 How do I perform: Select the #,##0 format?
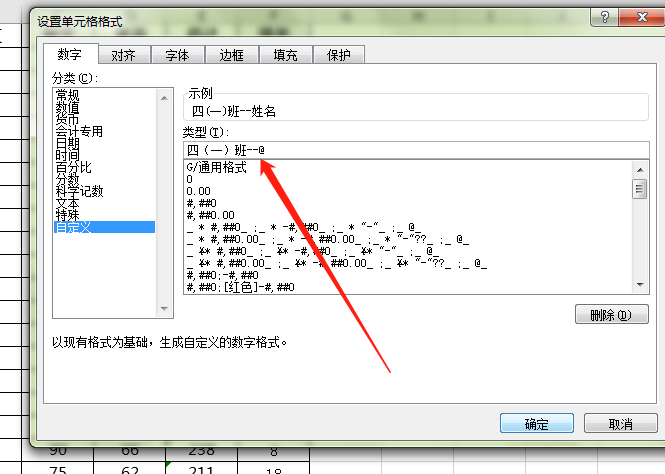tap(408, 203)
